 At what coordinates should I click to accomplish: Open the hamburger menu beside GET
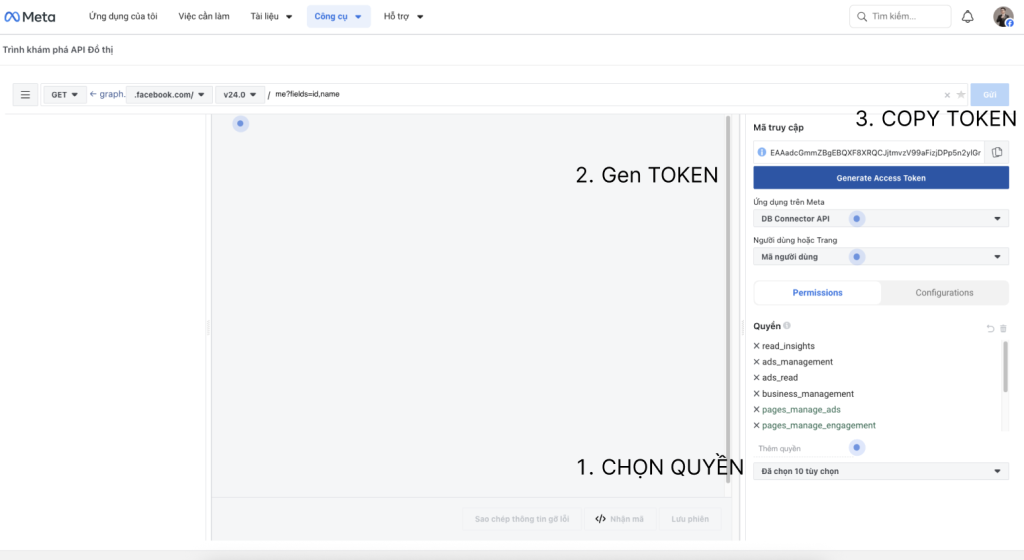tap(26, 95)
